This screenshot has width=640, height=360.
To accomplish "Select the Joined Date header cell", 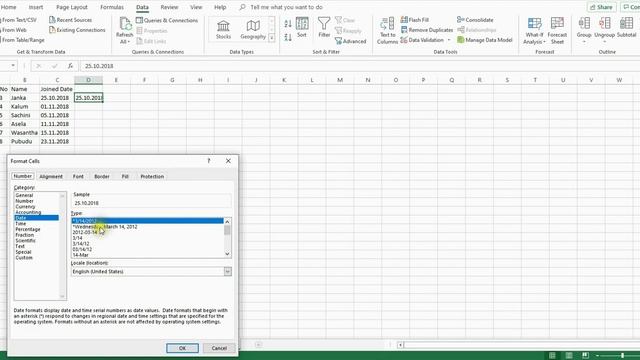I will pos(56,89).
